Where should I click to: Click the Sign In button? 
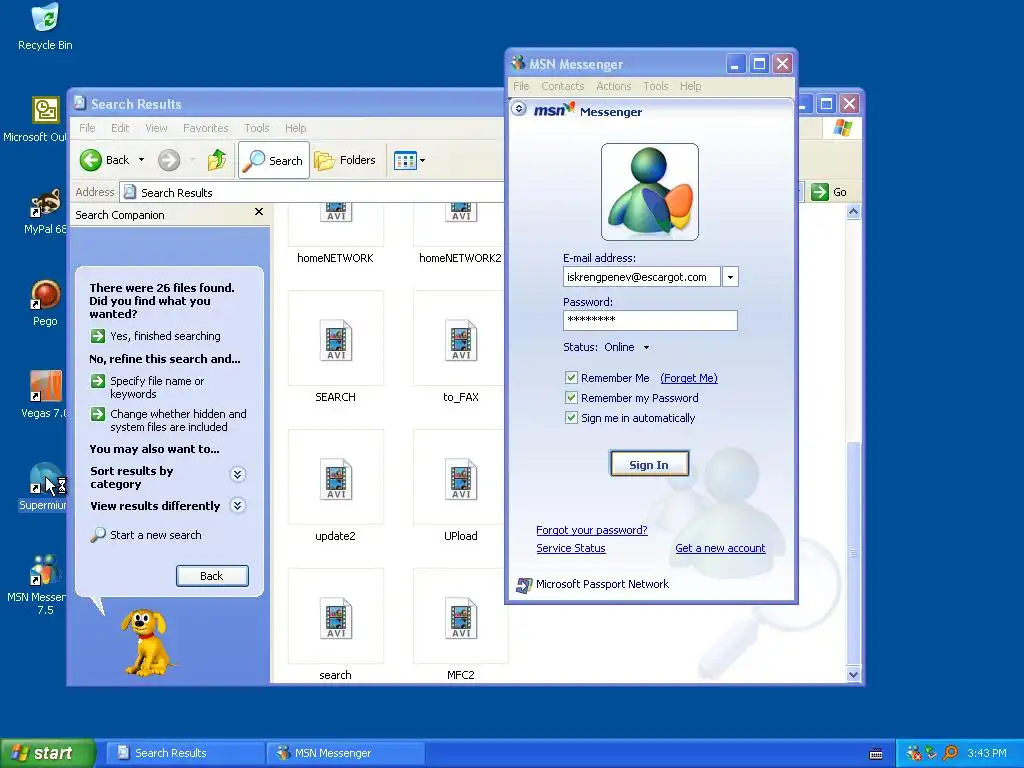coord(649,464)
